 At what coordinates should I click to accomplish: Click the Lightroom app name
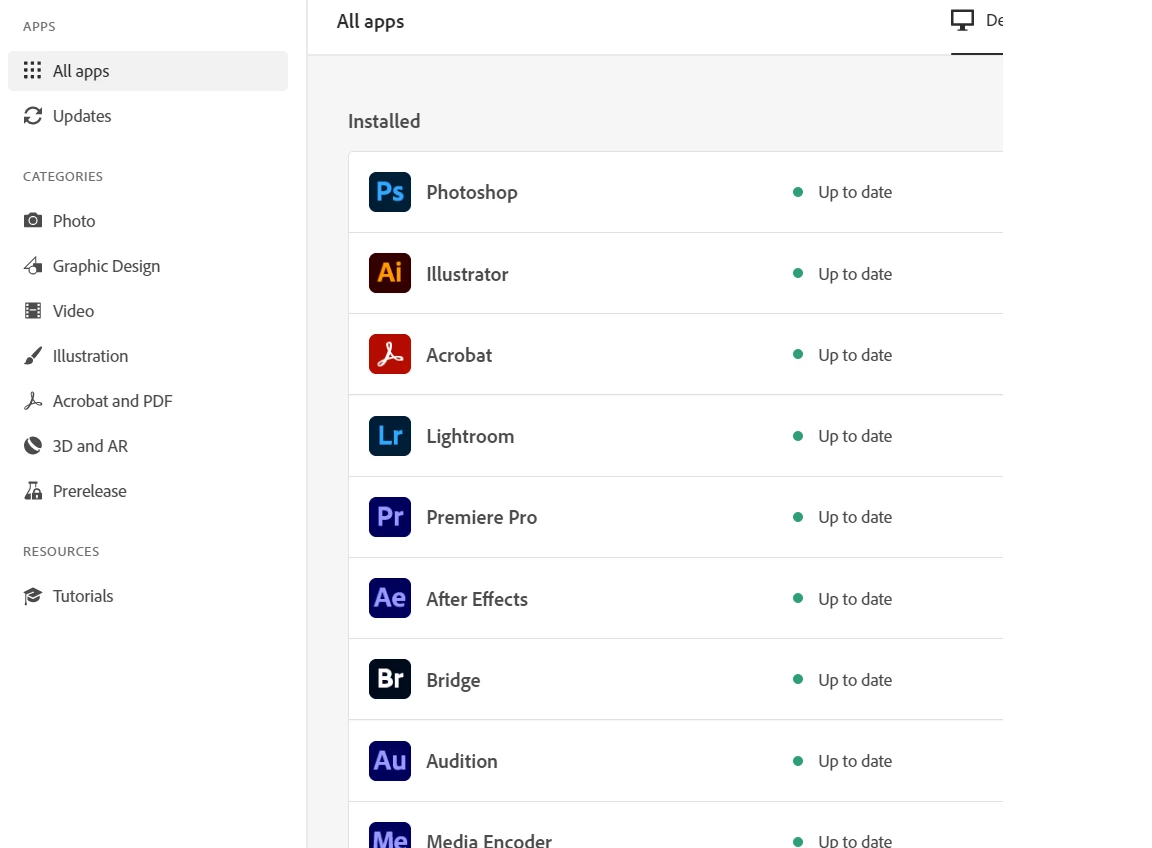coord(470,436)
